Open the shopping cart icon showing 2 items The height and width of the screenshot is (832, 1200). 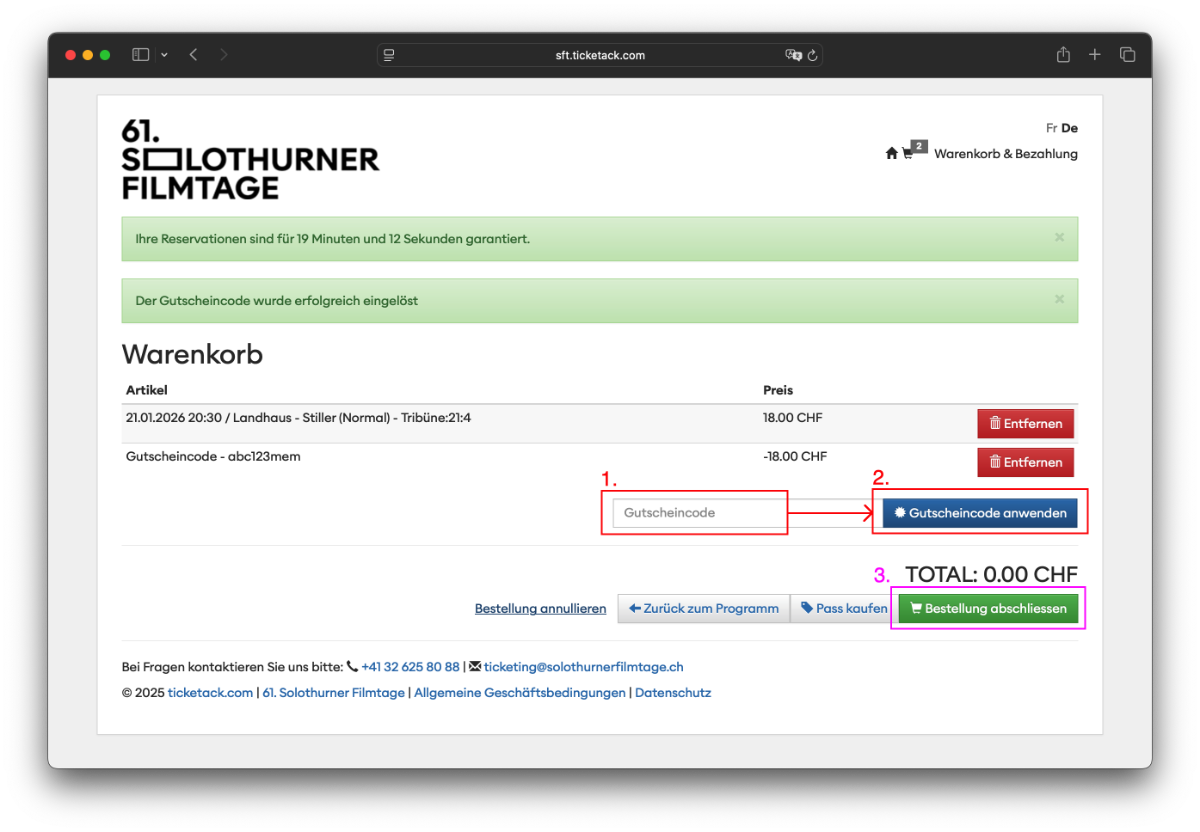click(906, 155)
